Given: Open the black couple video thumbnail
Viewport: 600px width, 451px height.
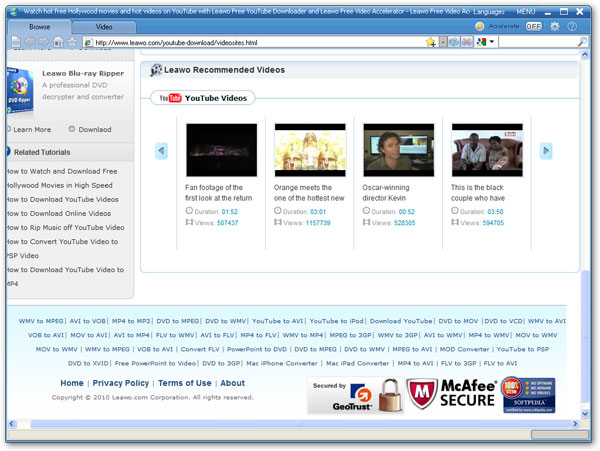Looking at the screenshot, I should click(487, 150).
